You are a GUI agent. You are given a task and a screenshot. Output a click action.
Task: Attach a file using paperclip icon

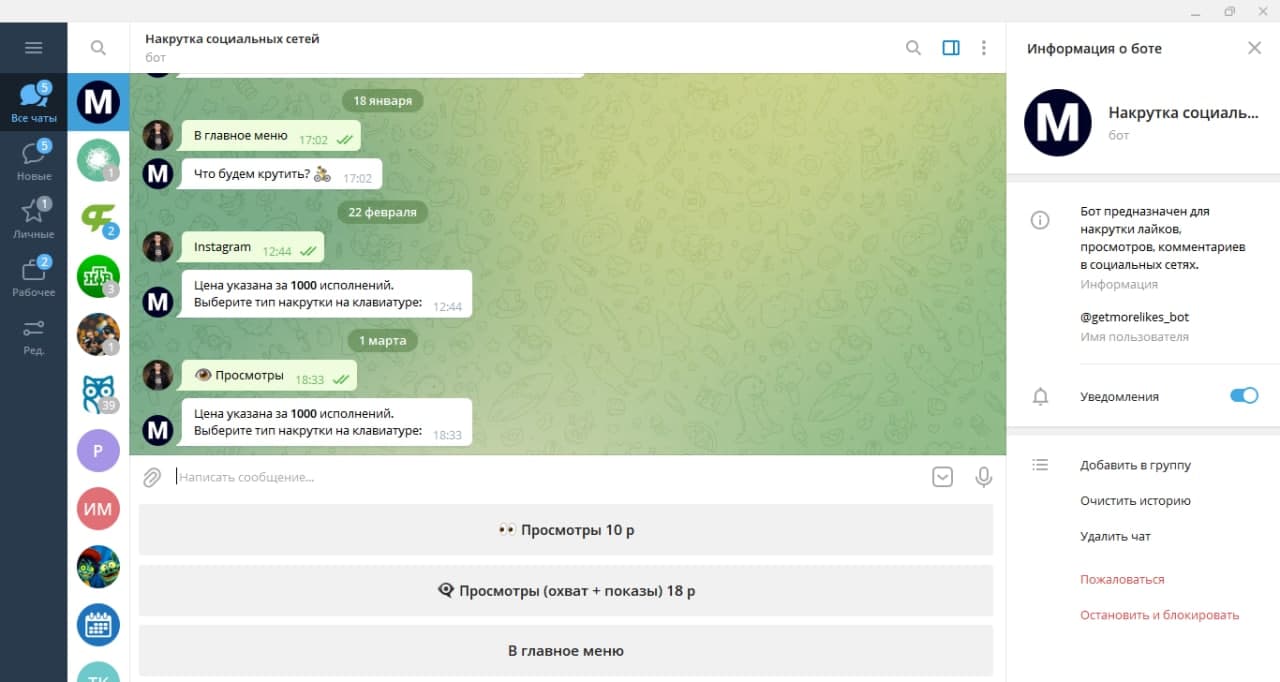click(152, 477)
